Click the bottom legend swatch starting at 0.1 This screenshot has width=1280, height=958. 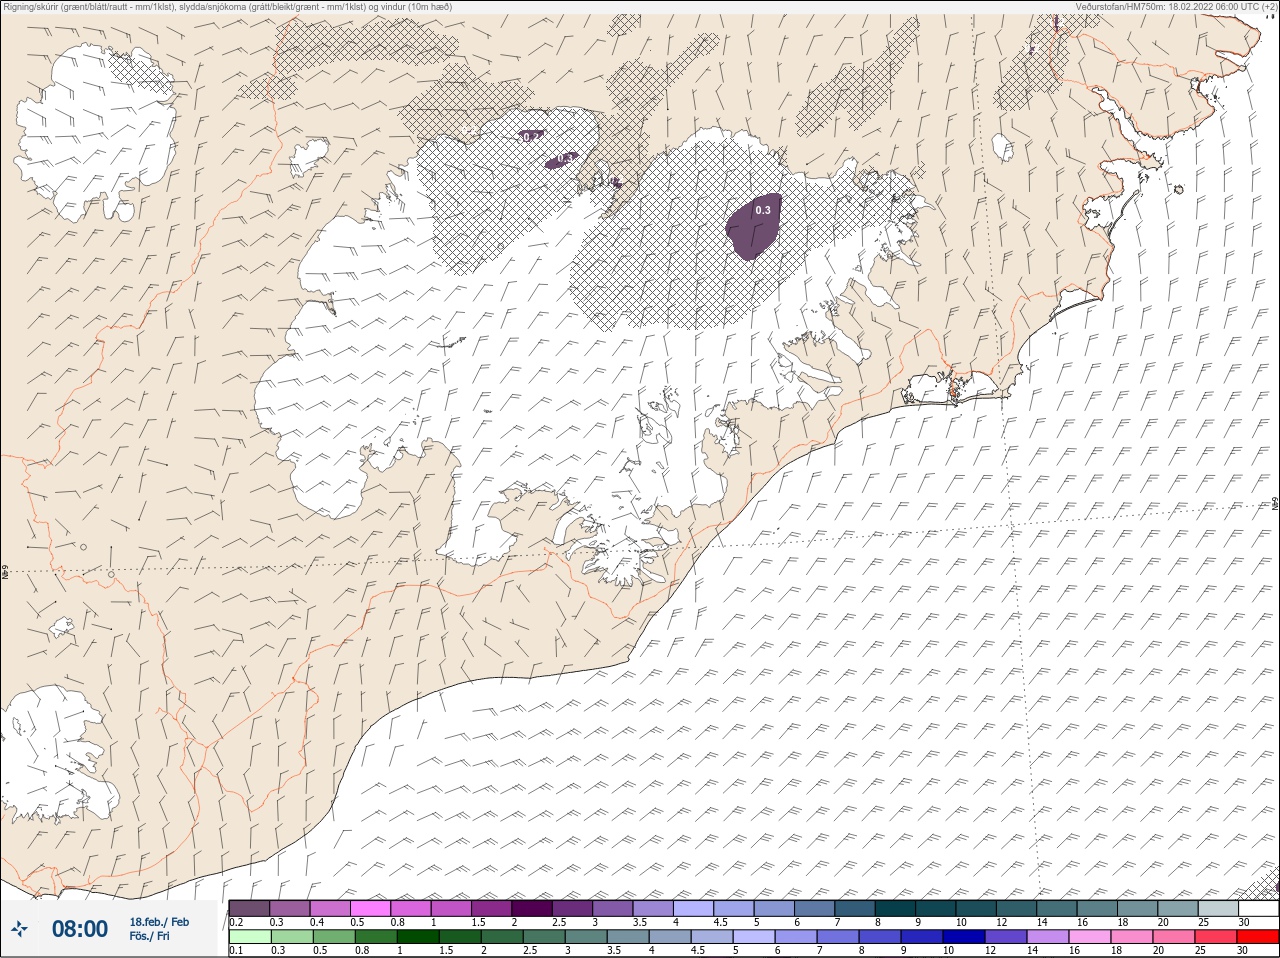coord(249,937)
